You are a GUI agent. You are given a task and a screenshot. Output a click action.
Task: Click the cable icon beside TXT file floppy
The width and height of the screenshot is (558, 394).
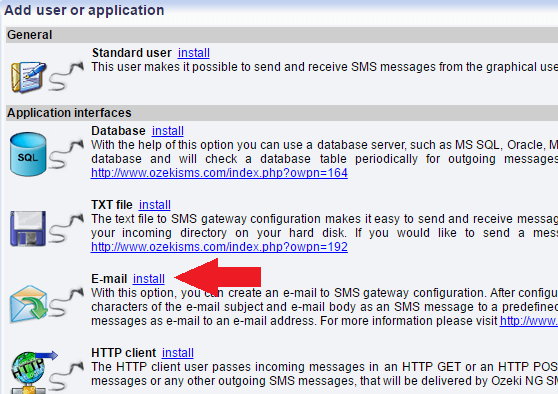click(66, 228)
